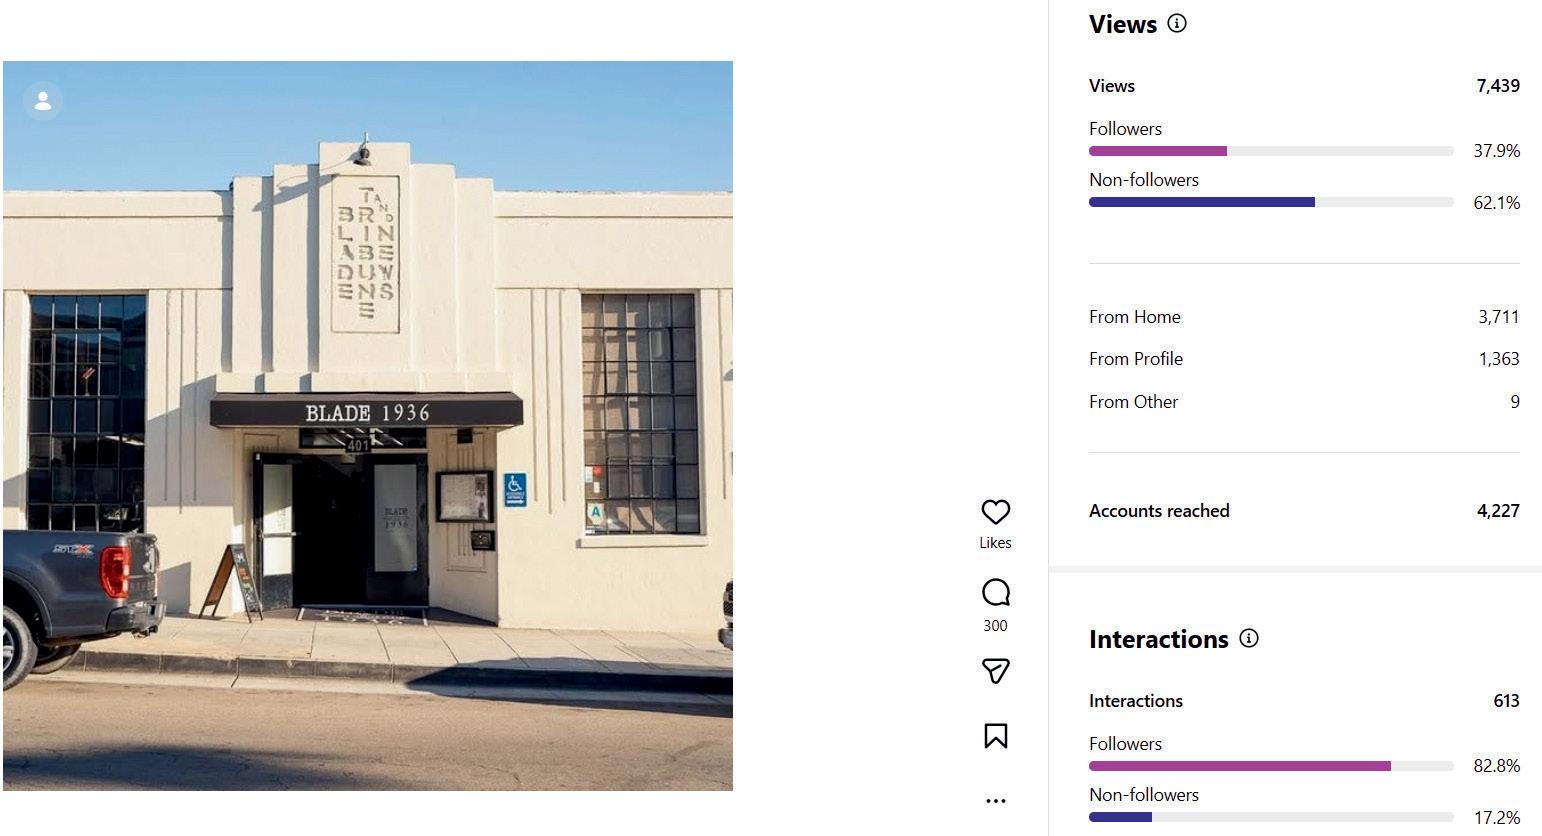This screenshot has height=836, width=1542.
Task: Show info tooltip next to Views heading
Action: coord(1177,24)
